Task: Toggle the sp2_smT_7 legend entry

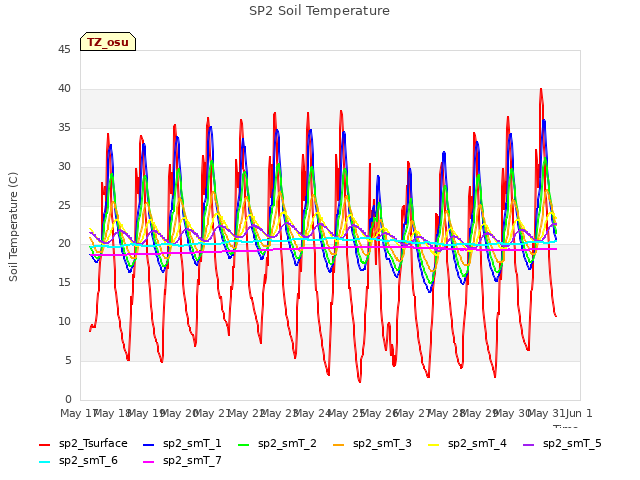Action: [182, 460]
